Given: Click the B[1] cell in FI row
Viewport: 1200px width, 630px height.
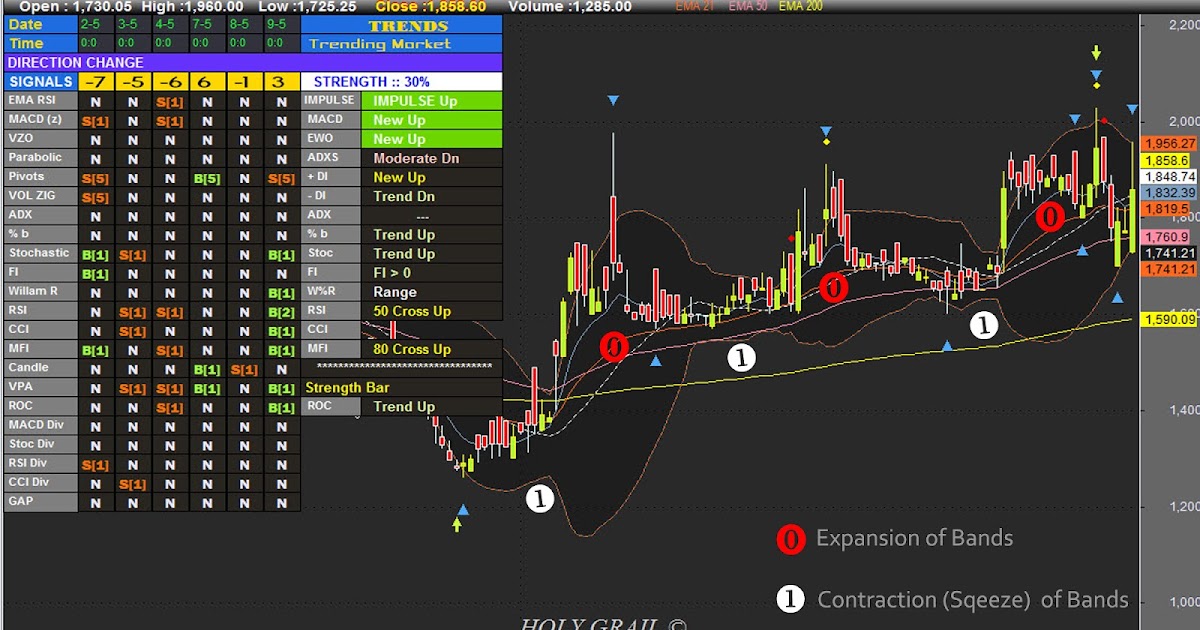Looking at the screenshot, I should [x=96, y=273].
